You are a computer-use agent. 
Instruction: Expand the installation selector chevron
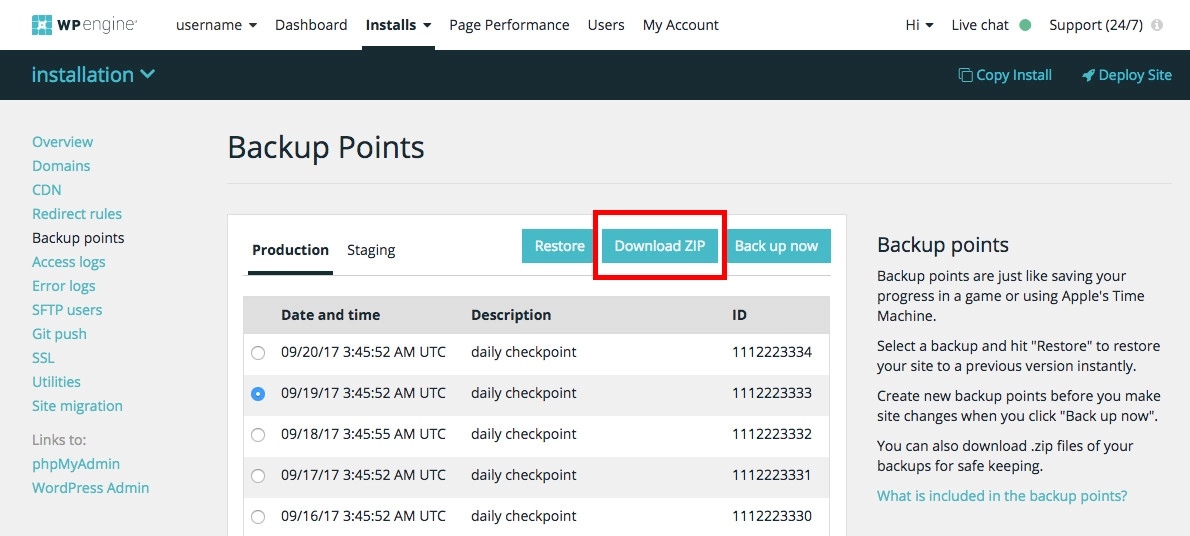(148, 75)
